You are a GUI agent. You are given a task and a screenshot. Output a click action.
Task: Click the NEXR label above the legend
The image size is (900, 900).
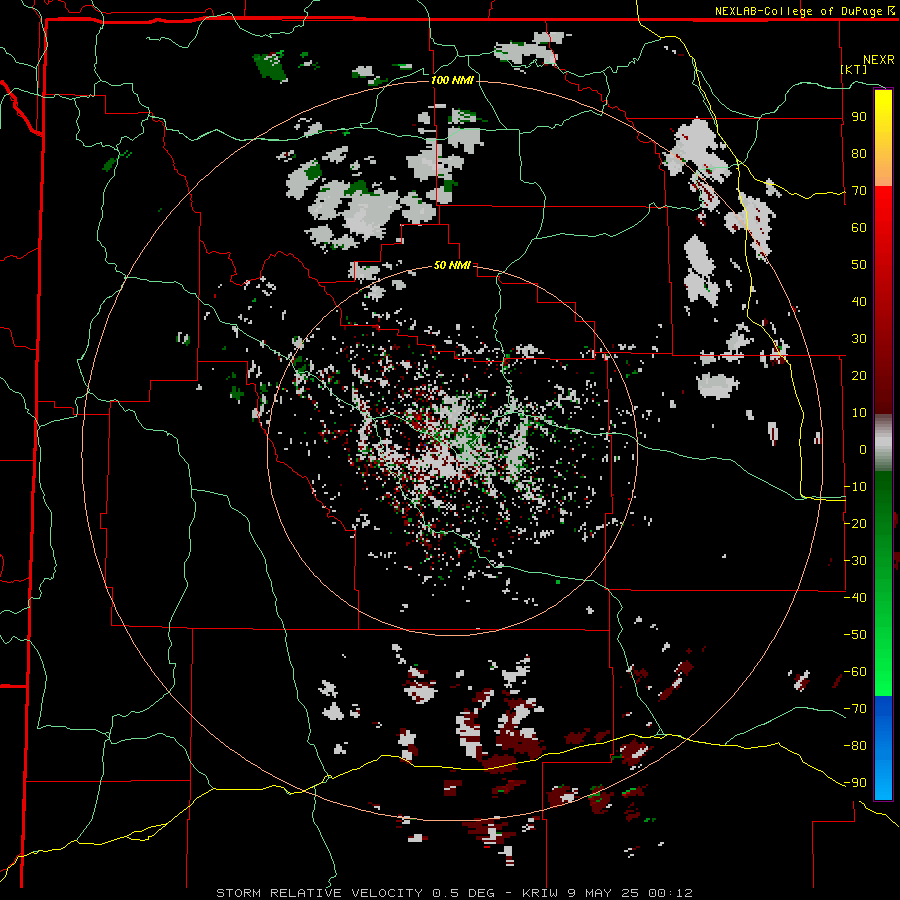[x=879, y=60]
